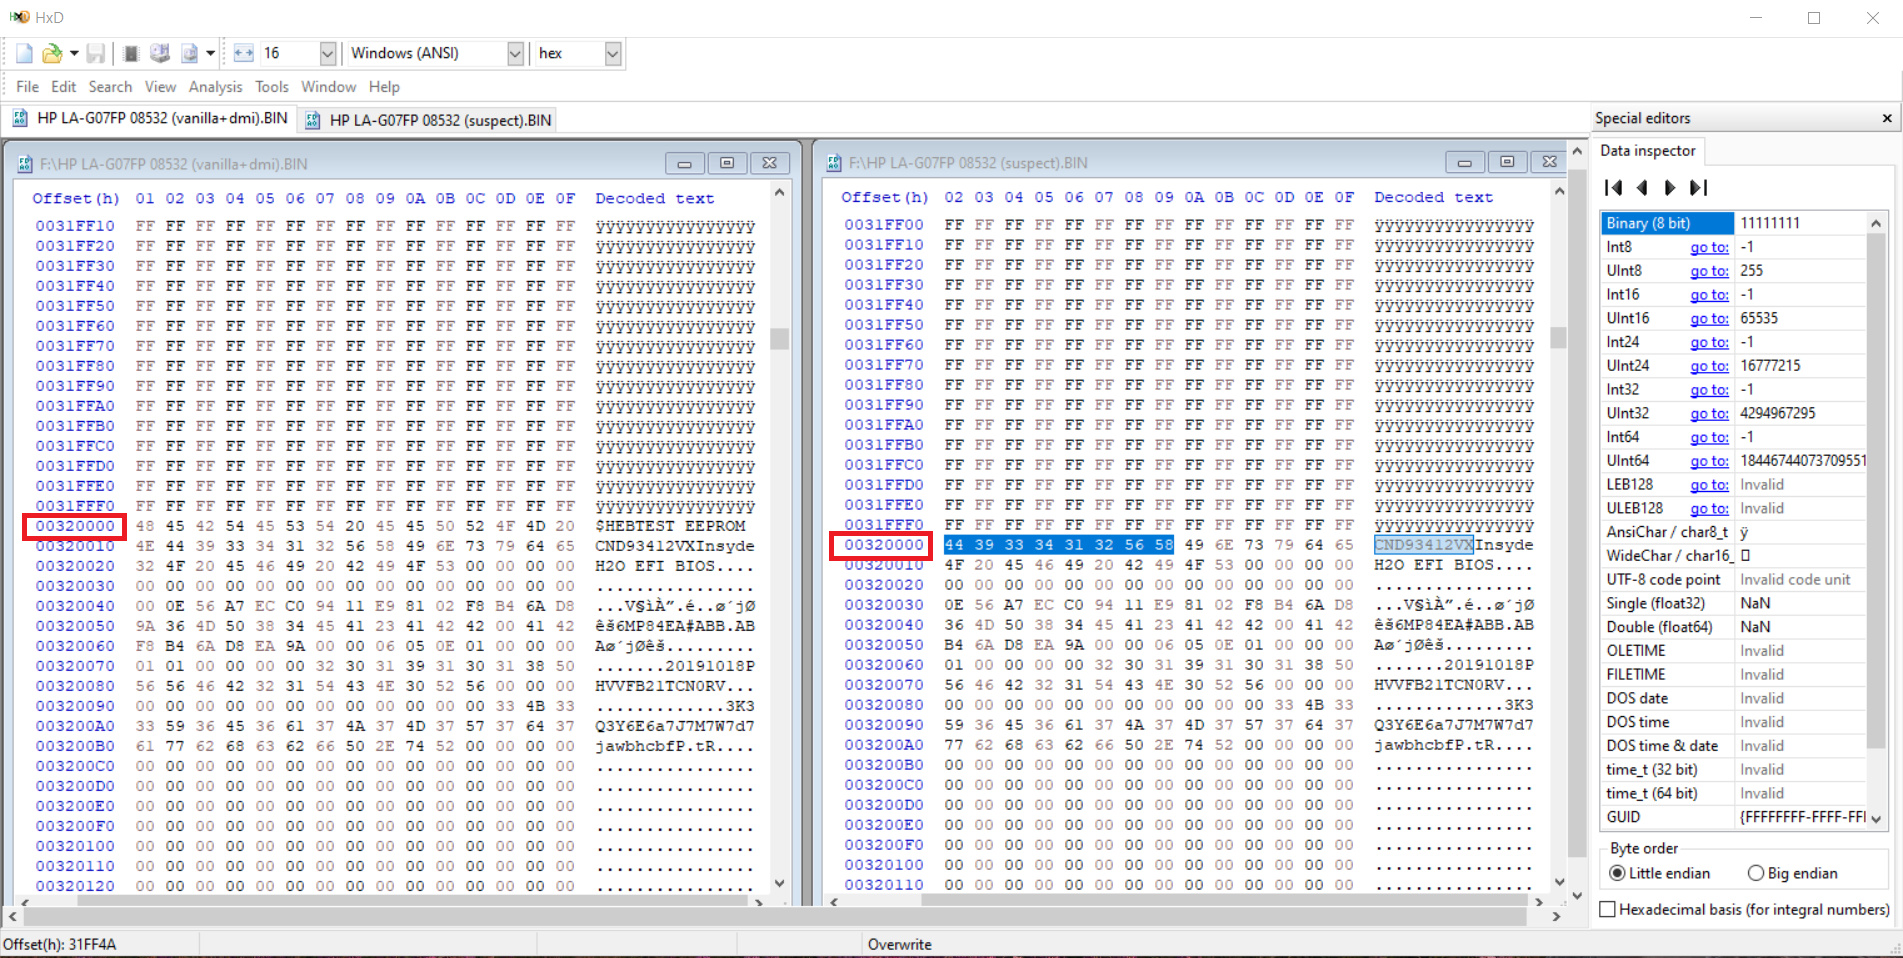Move the suspect pane vertical scrollbar thumb
This screenshot has height=958, width=1903.
[x=1559, y=337]
